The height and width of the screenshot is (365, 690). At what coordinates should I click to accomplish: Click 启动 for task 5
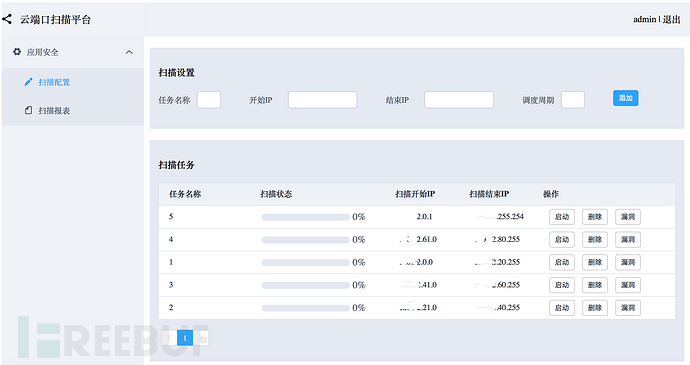click(562, 217)
